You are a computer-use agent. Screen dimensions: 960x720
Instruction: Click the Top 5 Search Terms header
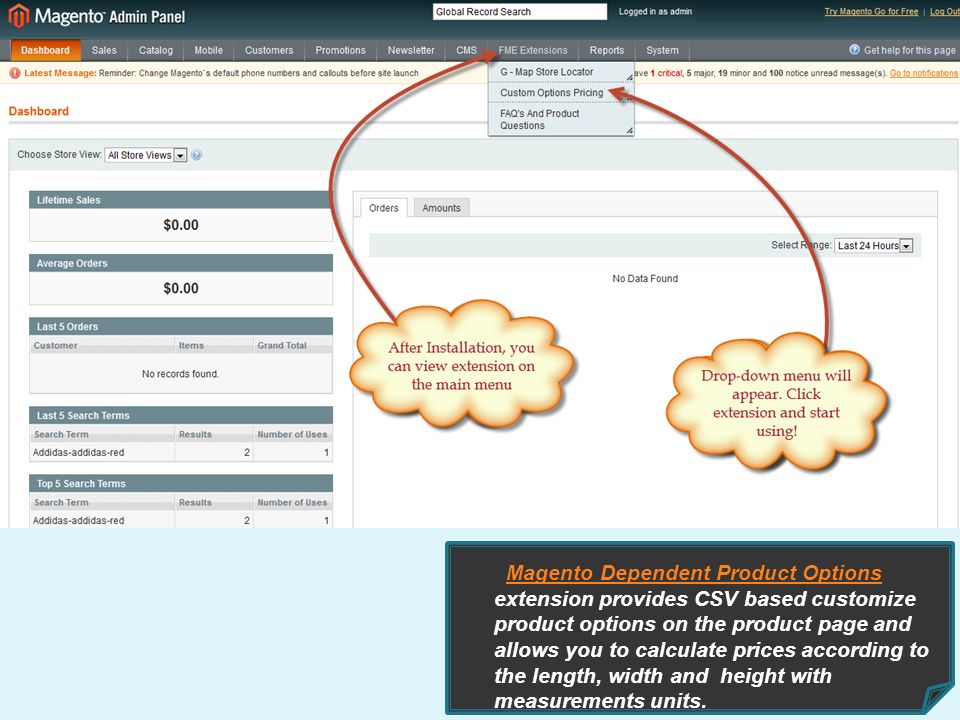tap(181, 483)
